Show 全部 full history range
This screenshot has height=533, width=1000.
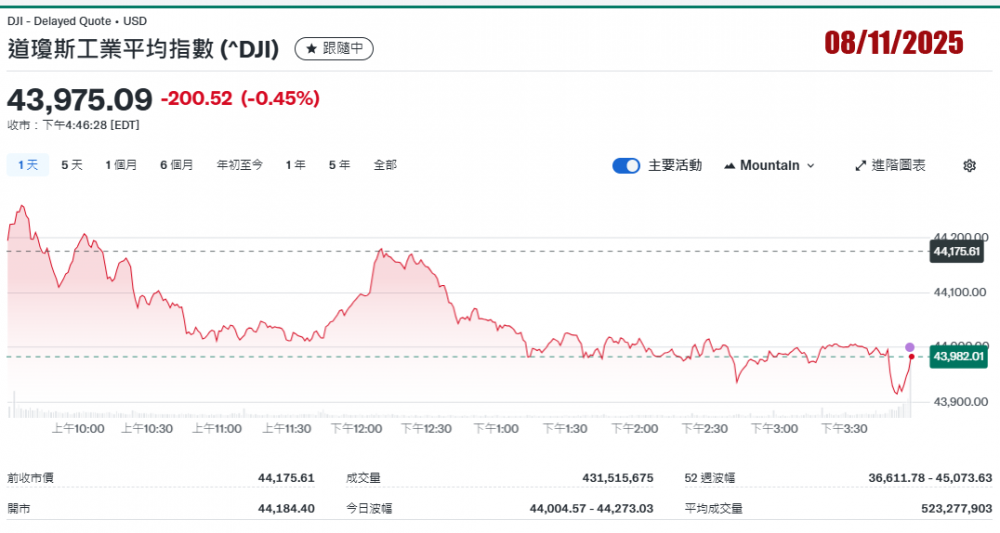(x=385, y=165)
